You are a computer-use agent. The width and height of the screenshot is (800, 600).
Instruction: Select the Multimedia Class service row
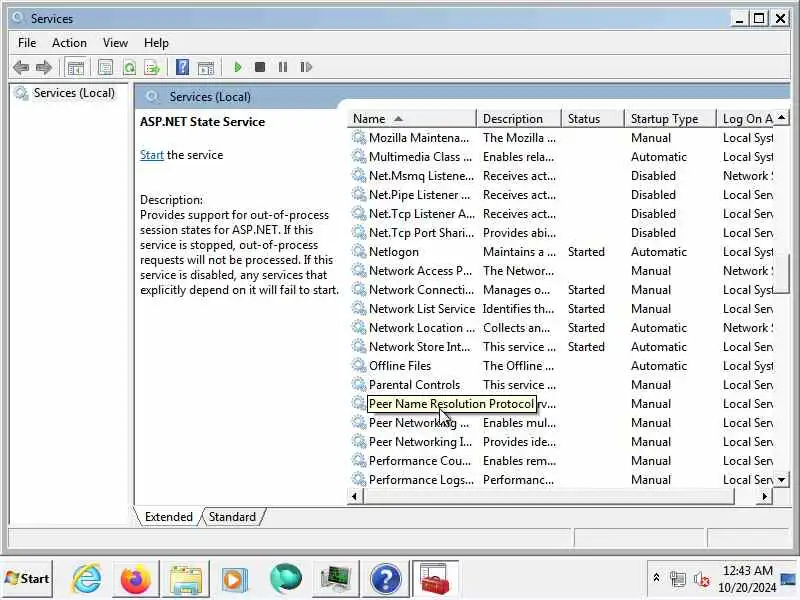click(562, 157)
